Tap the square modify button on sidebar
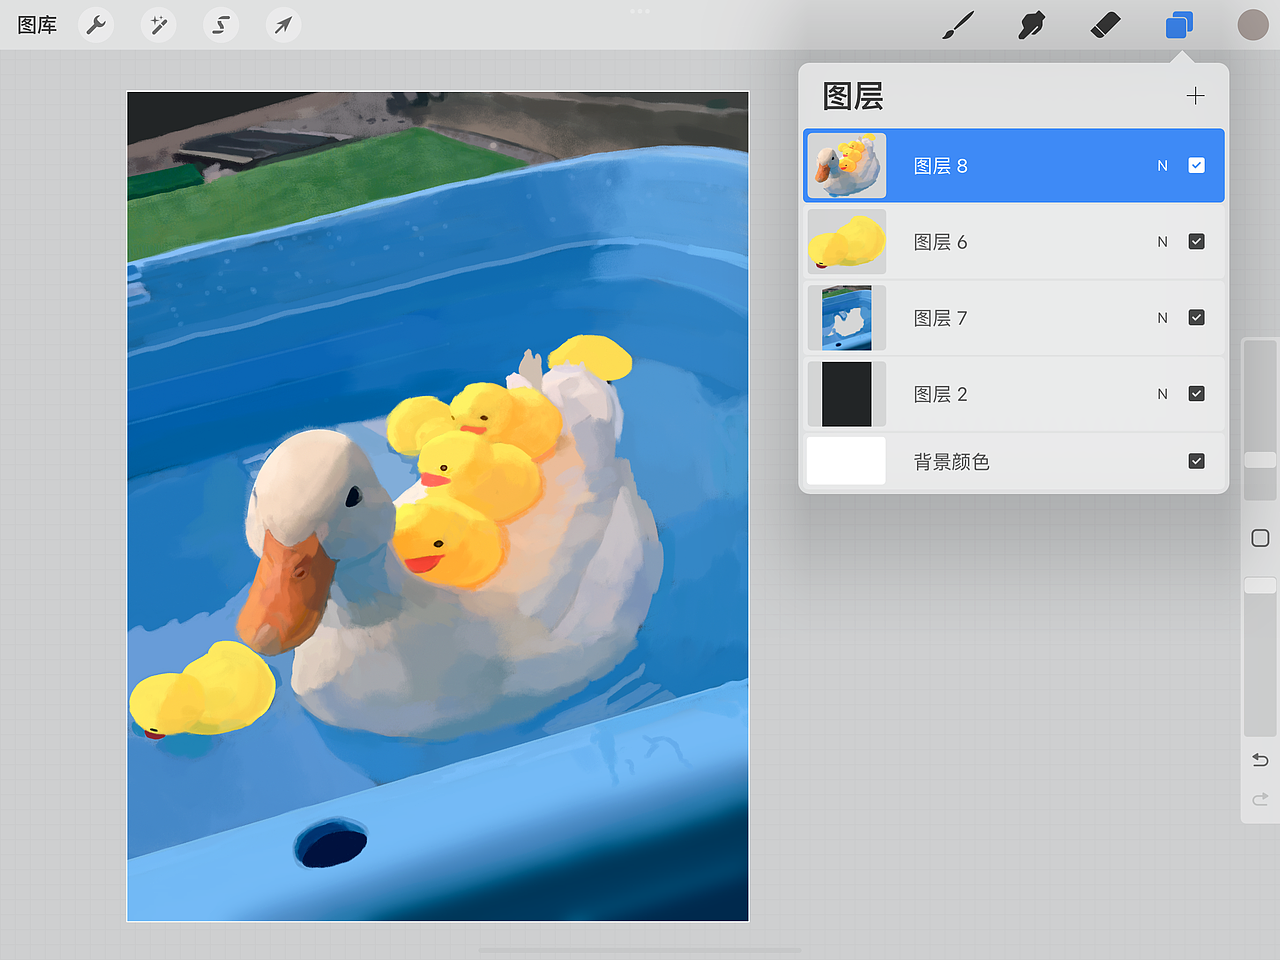 click(x=1260, y=538)
